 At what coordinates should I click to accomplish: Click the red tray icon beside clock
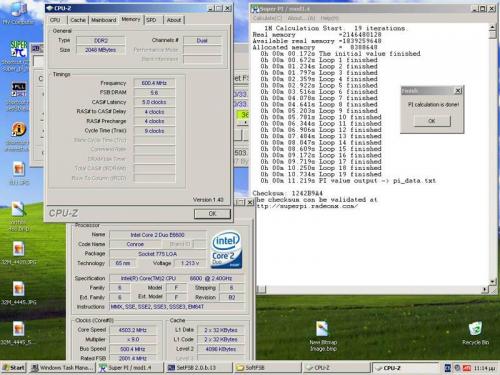[467, 368]
